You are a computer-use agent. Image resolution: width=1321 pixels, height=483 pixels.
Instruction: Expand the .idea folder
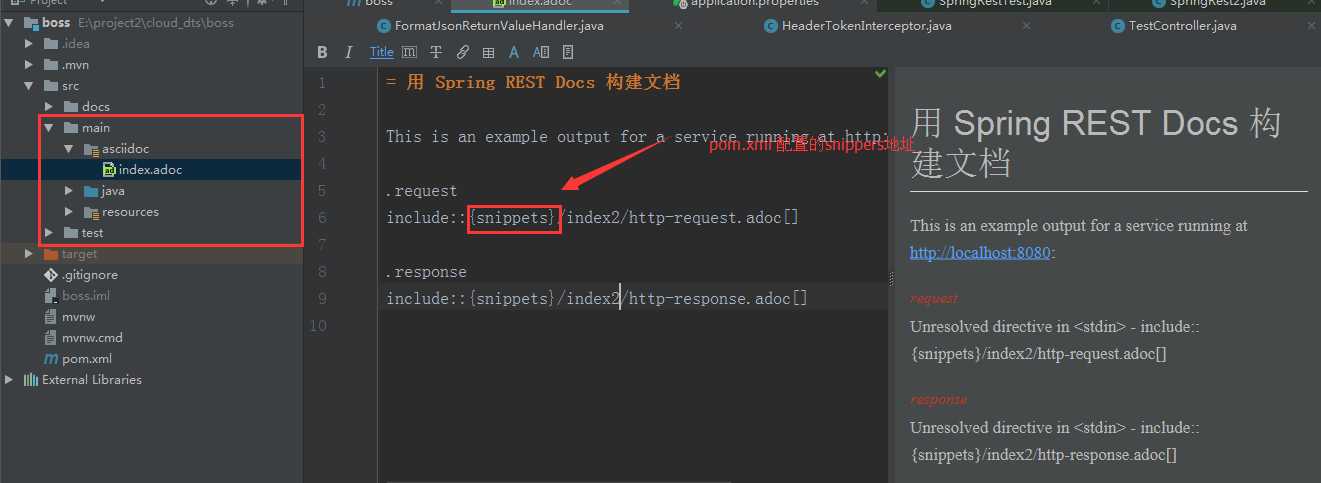pyautogui.click(x=31, y=44)
